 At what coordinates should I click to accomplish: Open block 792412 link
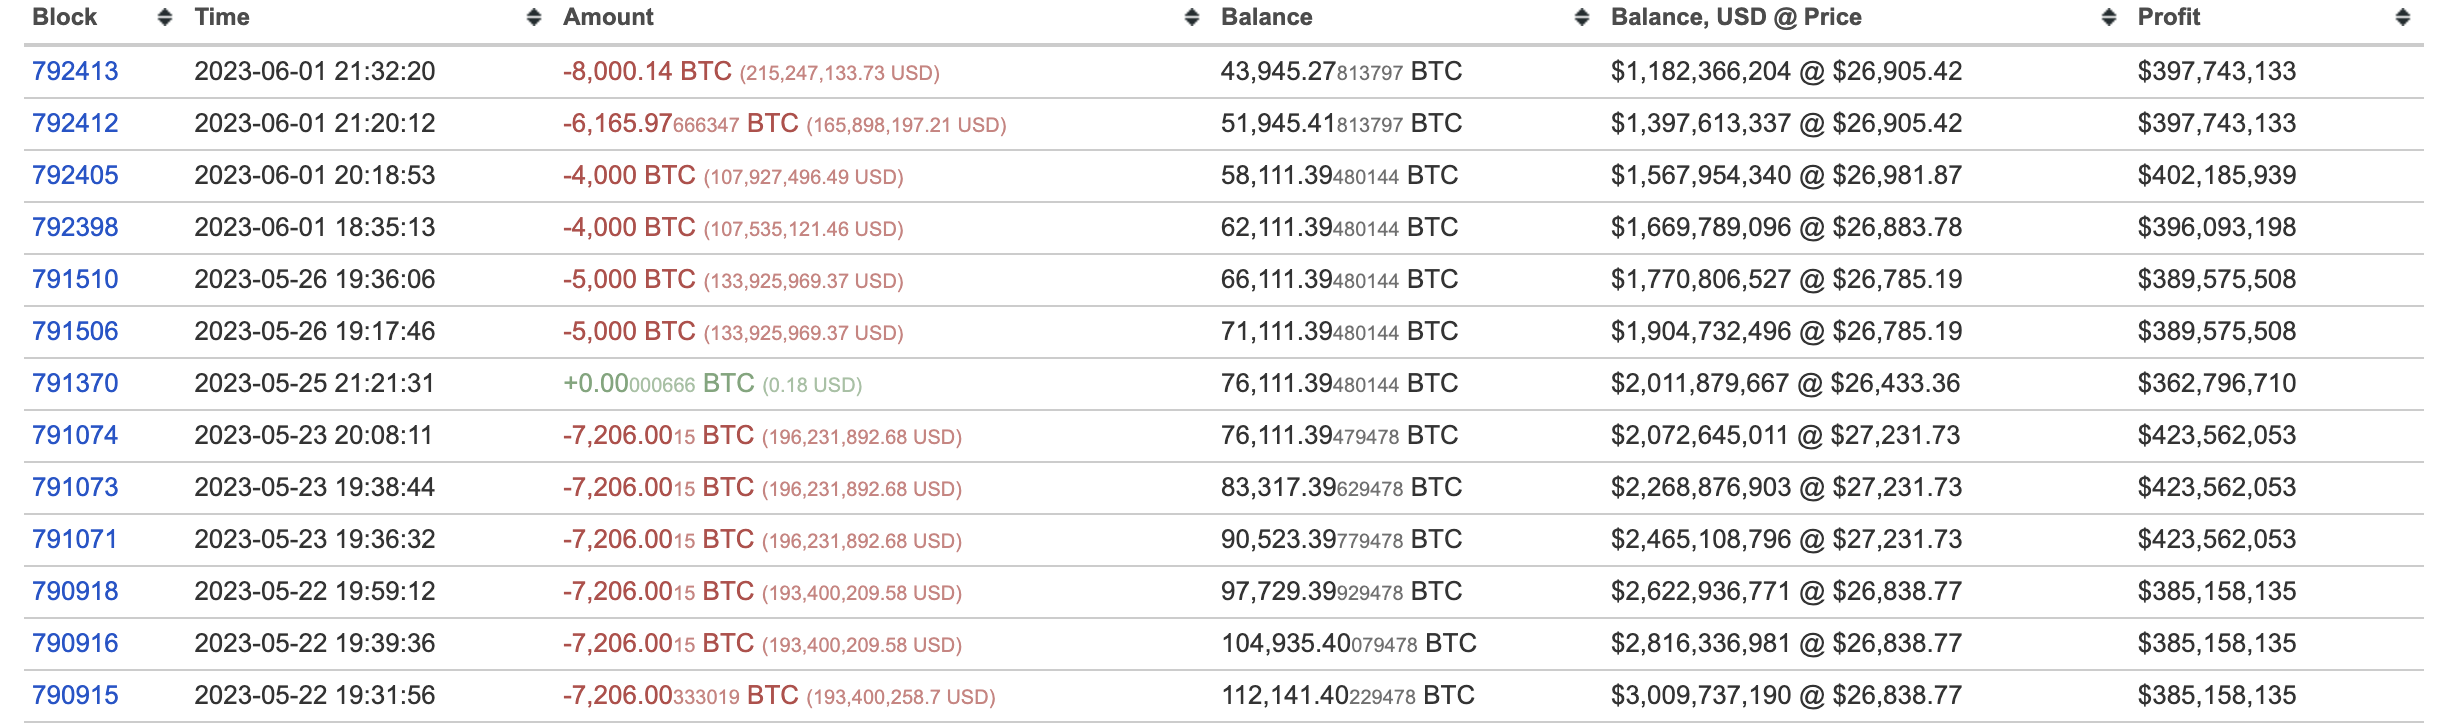coord(75,123)
